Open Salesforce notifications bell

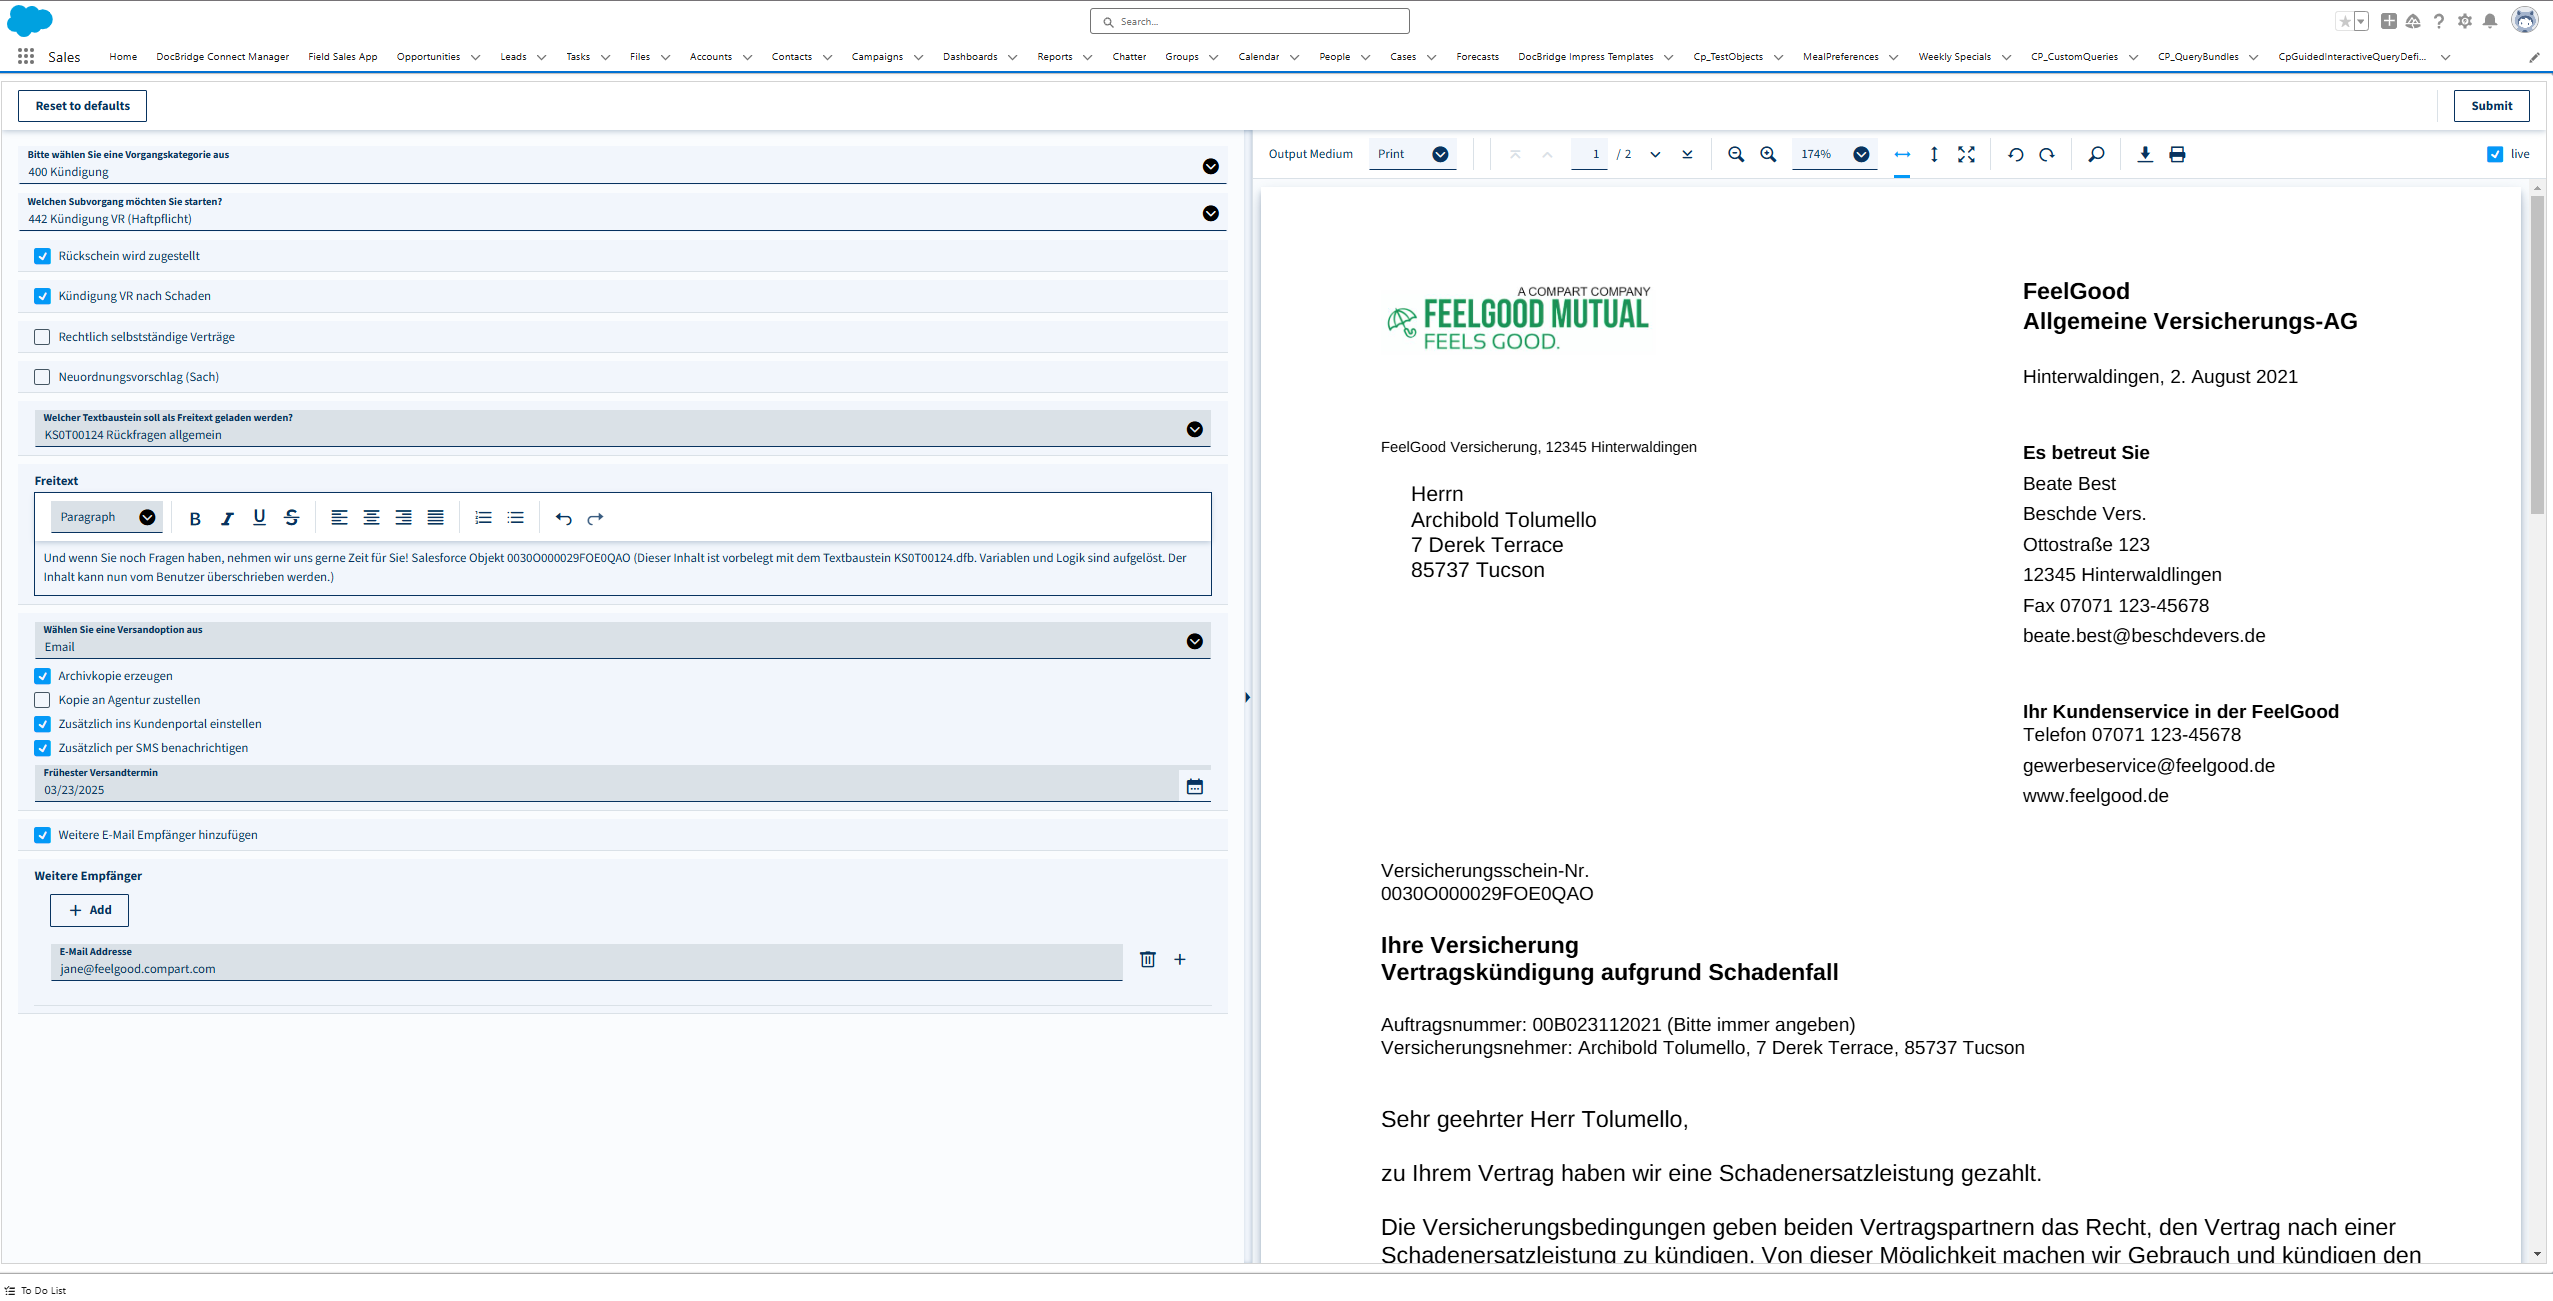2490,21
